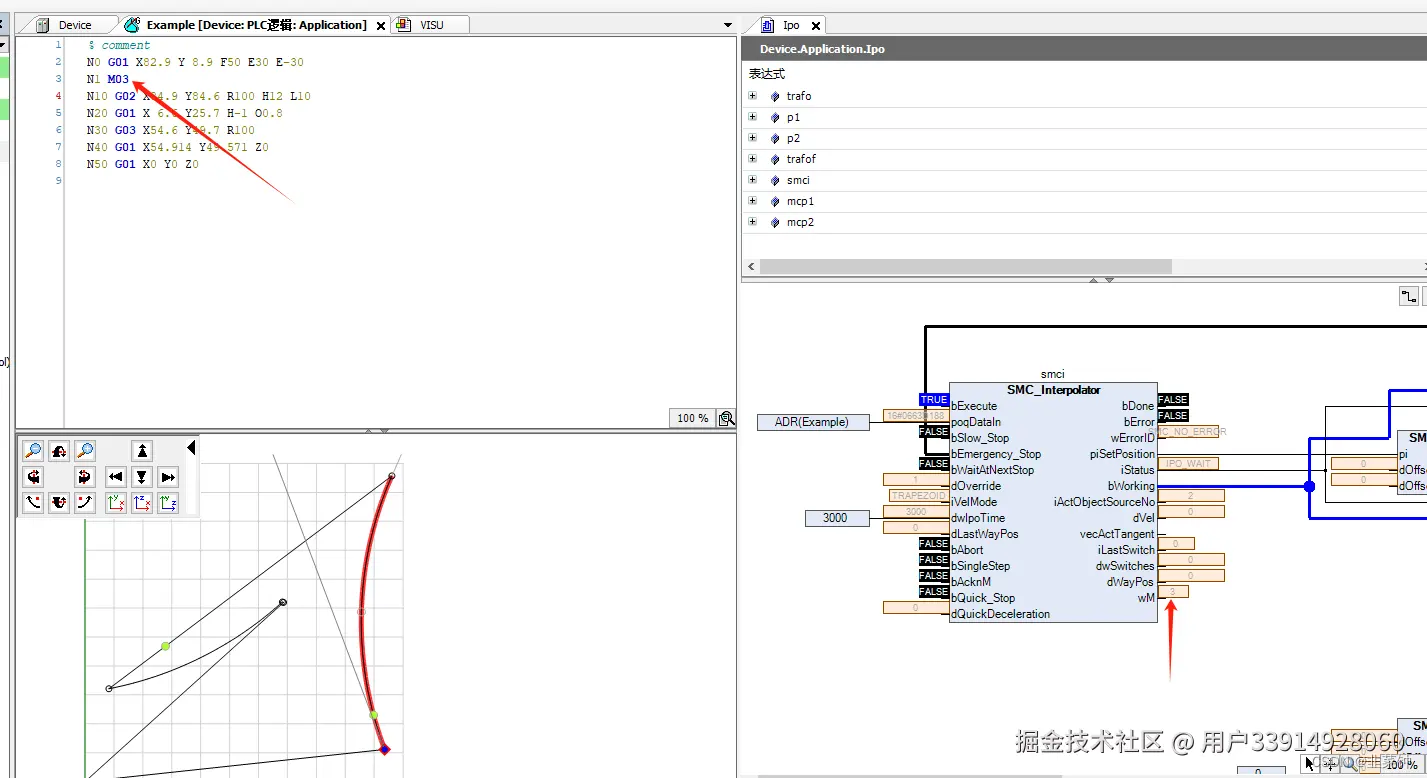Viewport: 1427px width, 778px height.
Task: Toggle the FALSE value on bAcknM
Action: [934, 576]
